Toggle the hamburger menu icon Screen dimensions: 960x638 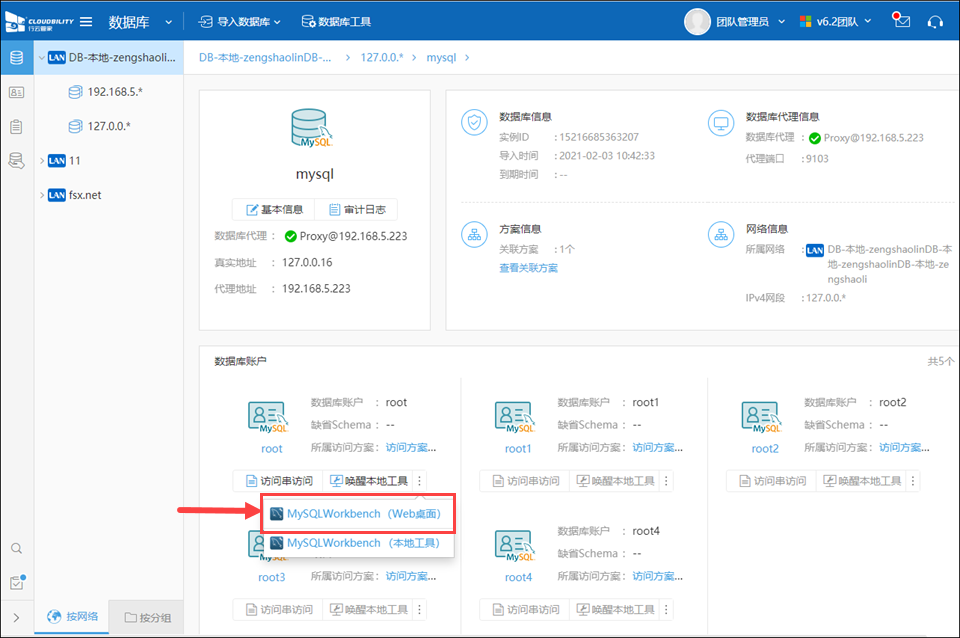coord(86,21)
